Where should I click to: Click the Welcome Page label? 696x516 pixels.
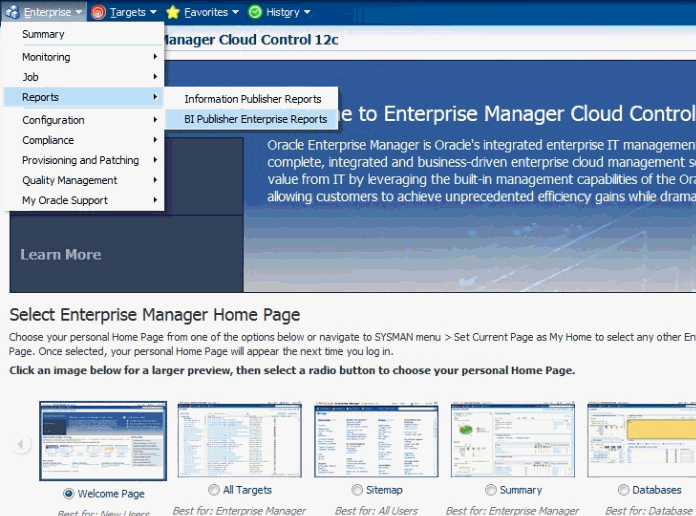tap(111, 493)
